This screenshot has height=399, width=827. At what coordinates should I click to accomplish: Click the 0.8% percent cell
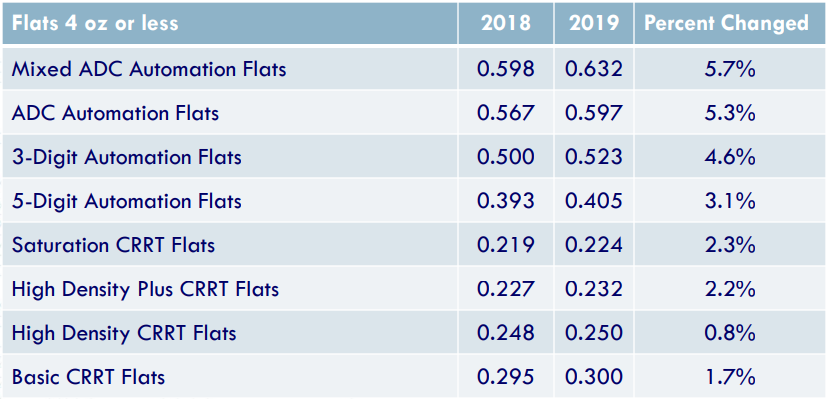tap(730, 333)
